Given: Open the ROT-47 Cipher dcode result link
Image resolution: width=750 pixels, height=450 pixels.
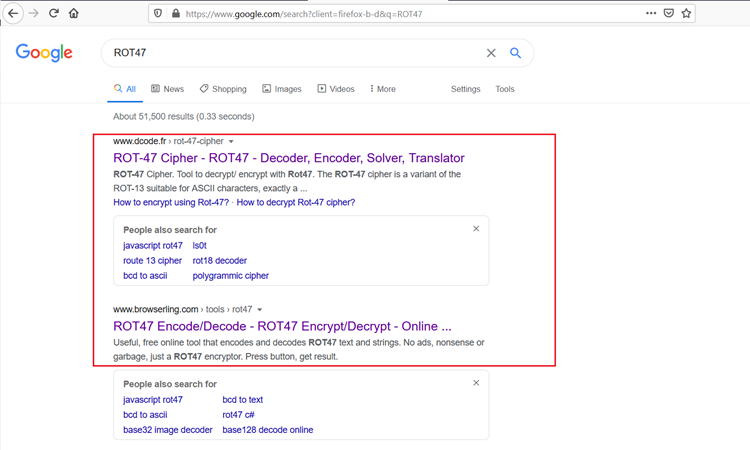Looking at the screenshot, I should [289, 158].
